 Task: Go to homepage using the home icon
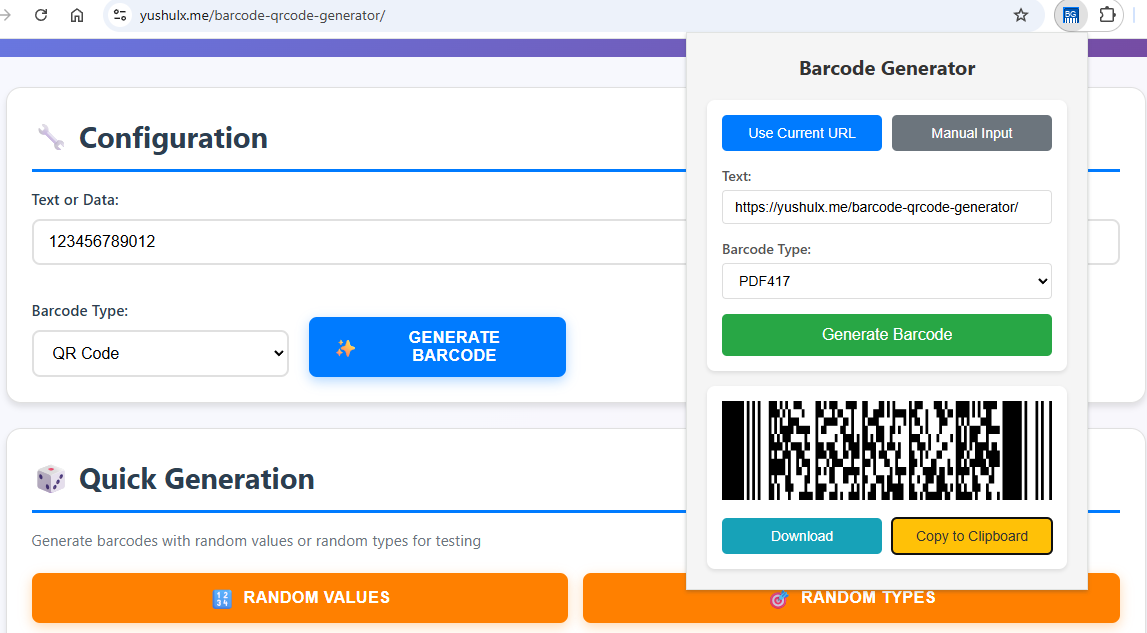77,15
